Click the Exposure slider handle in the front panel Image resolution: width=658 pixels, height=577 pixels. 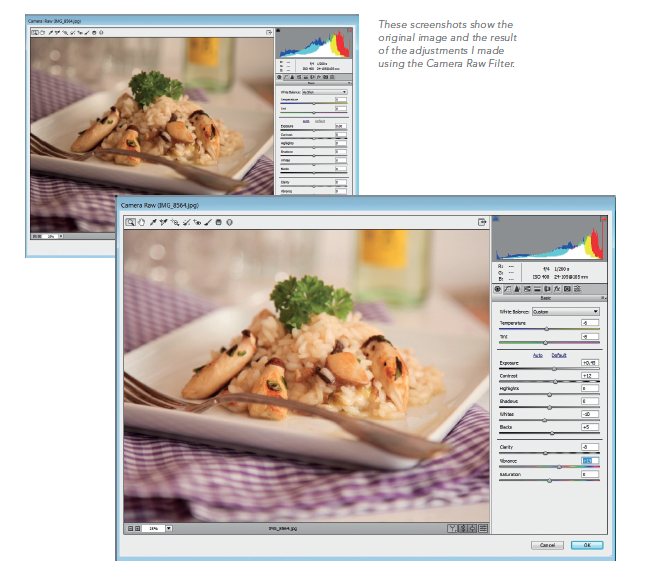tap(556, 370)
